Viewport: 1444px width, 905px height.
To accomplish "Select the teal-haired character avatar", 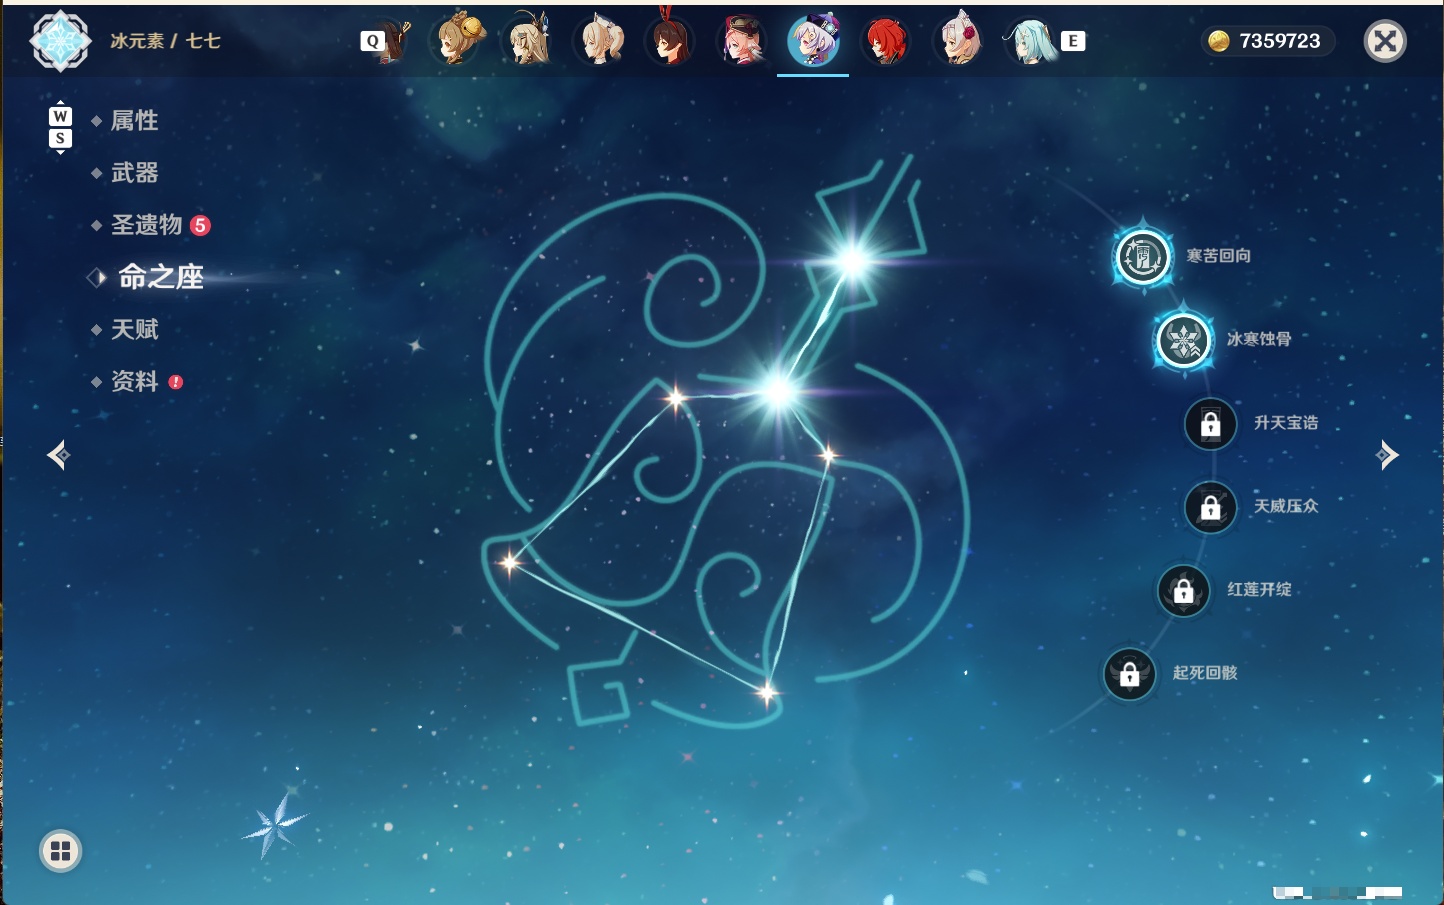I will point(1030,41).
